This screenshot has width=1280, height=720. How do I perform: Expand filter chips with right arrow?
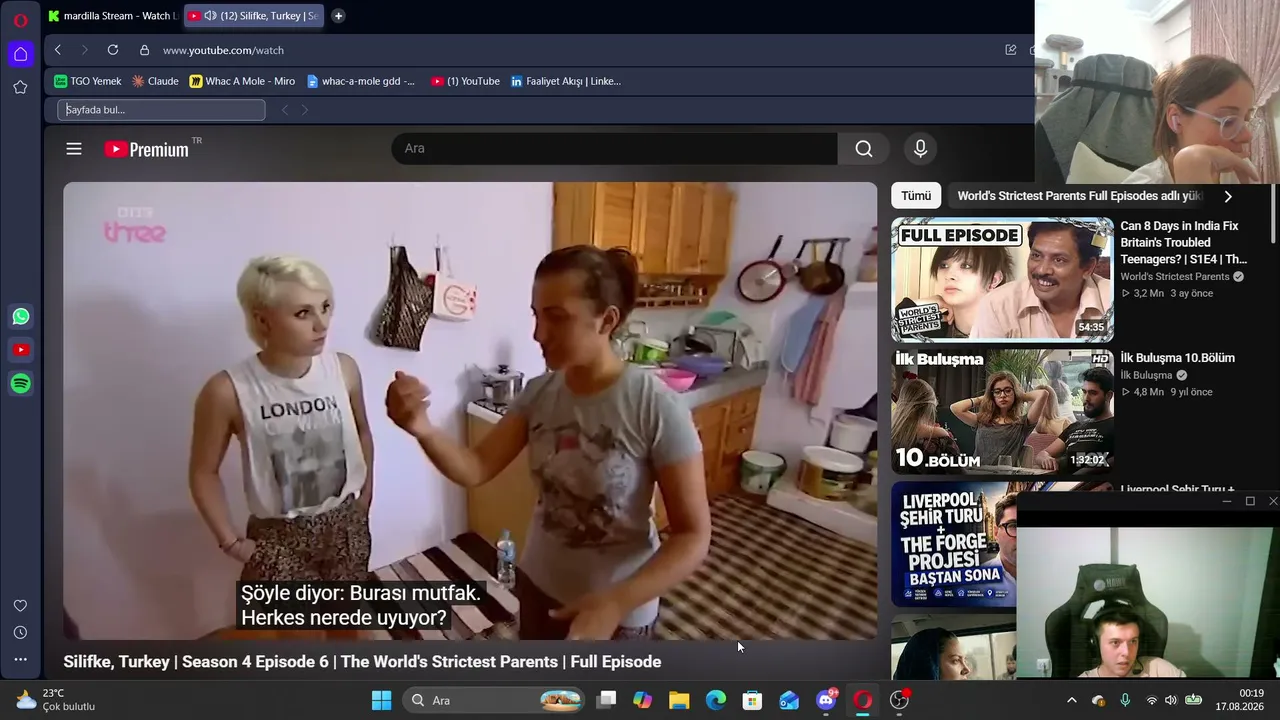[x=1228, y=196]
